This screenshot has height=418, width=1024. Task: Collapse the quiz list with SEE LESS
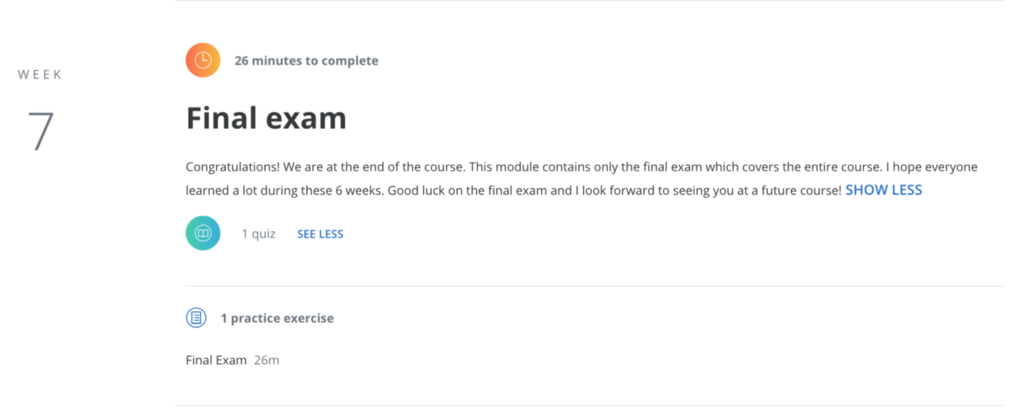[x=320, y=234]
